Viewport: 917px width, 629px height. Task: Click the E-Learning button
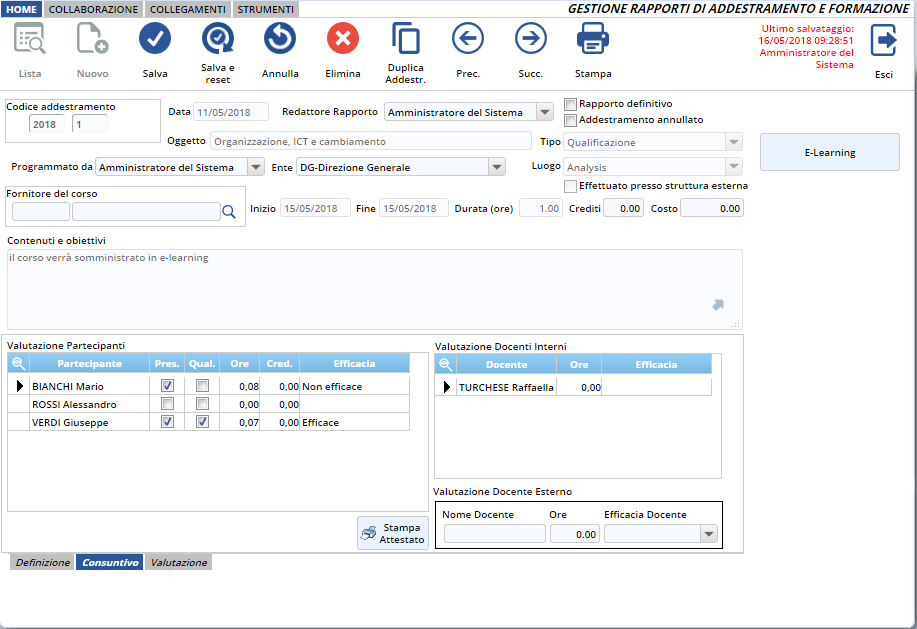tap(829, 153)
